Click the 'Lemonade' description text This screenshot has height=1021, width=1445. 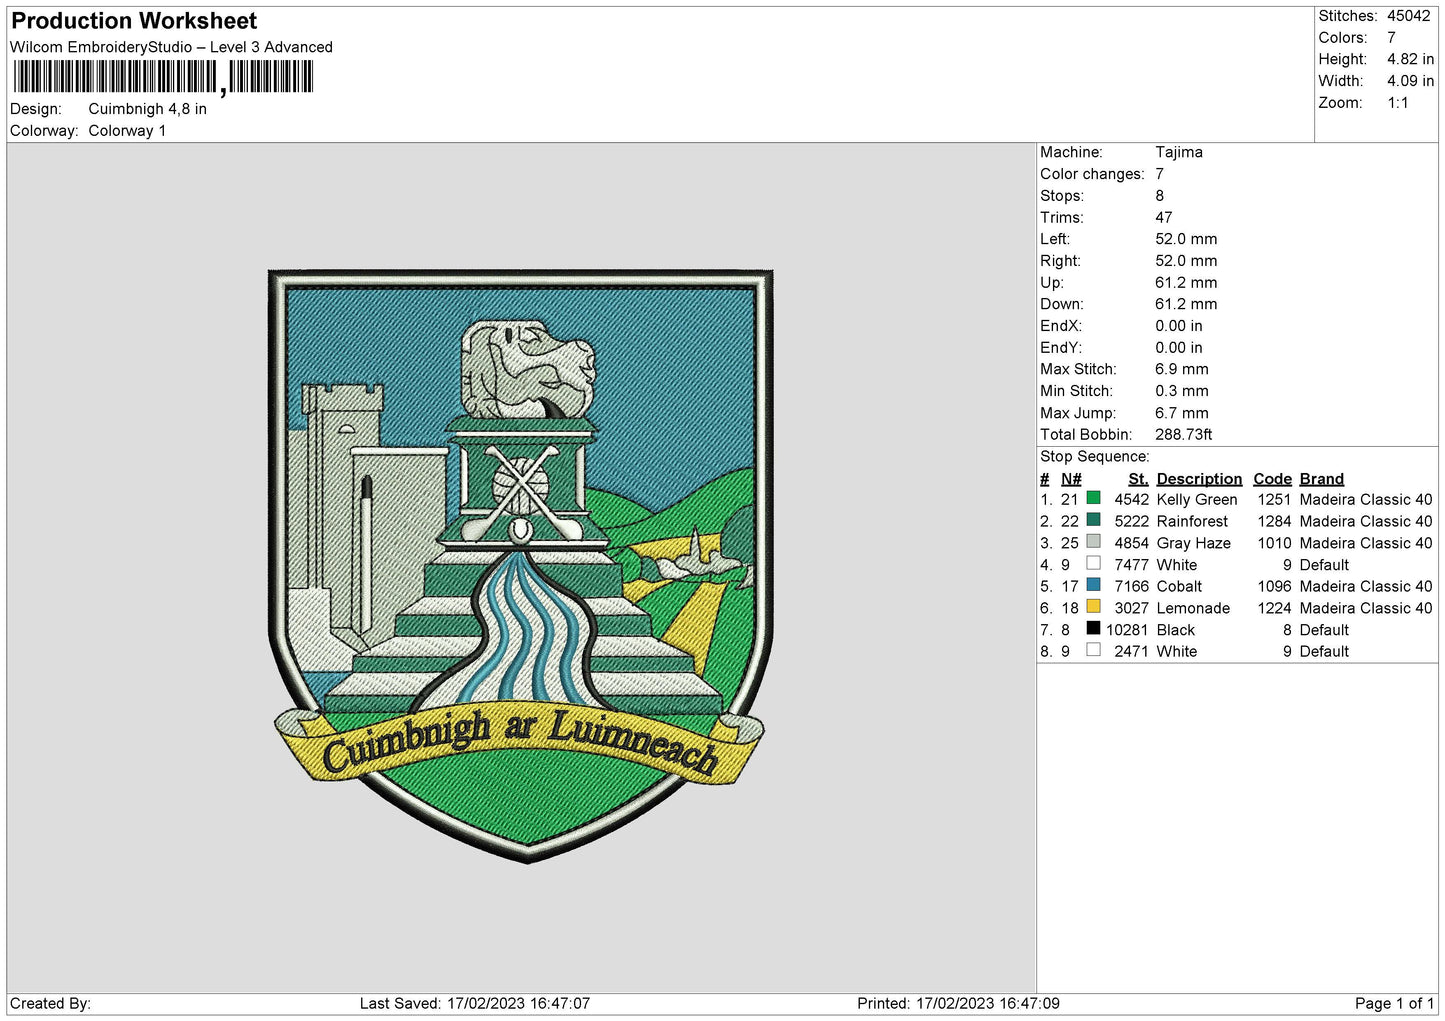(x=1193, y=608)
